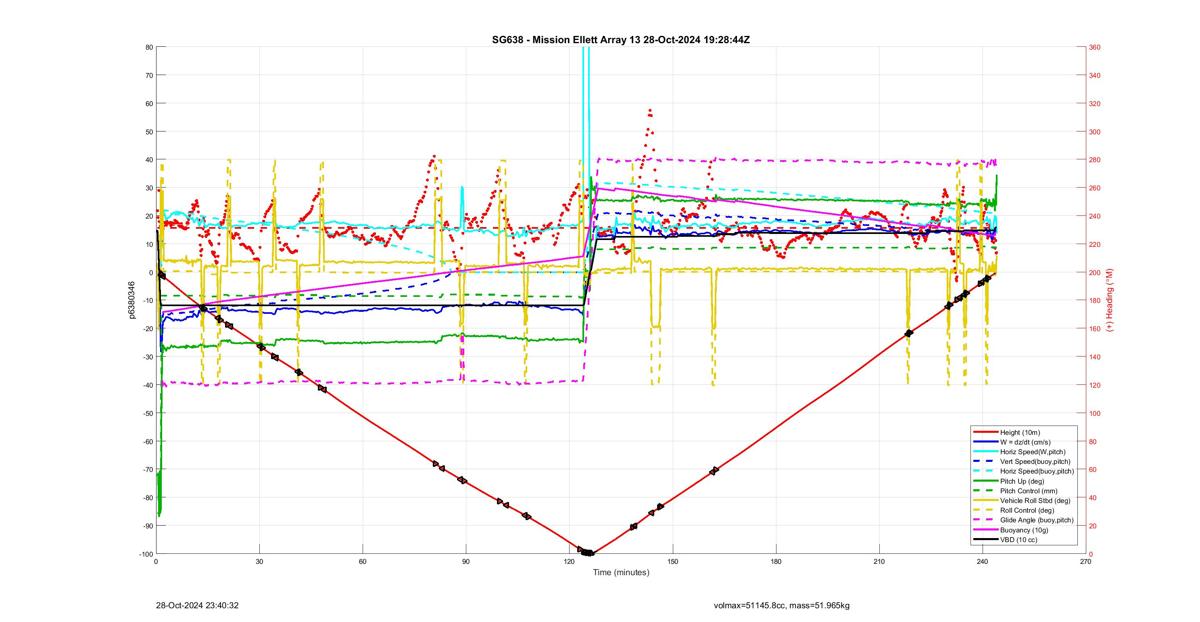Screen dimensions: 1200x622
Task: Click the left axis tick "-10"
Action: click(x=146, y=301)
